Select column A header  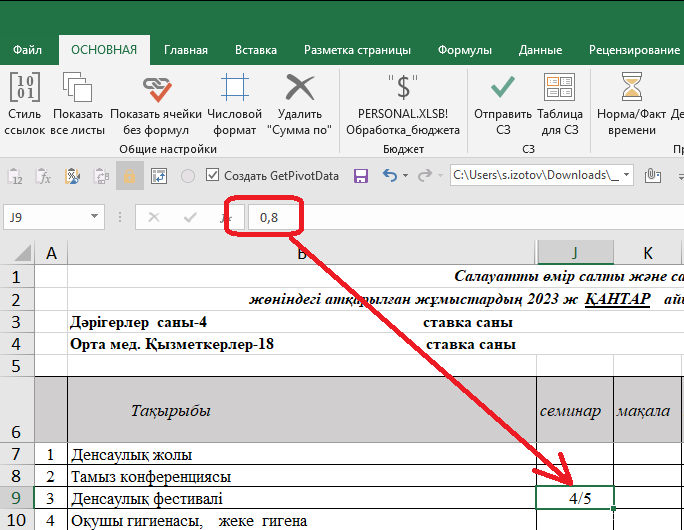[51, 253]
